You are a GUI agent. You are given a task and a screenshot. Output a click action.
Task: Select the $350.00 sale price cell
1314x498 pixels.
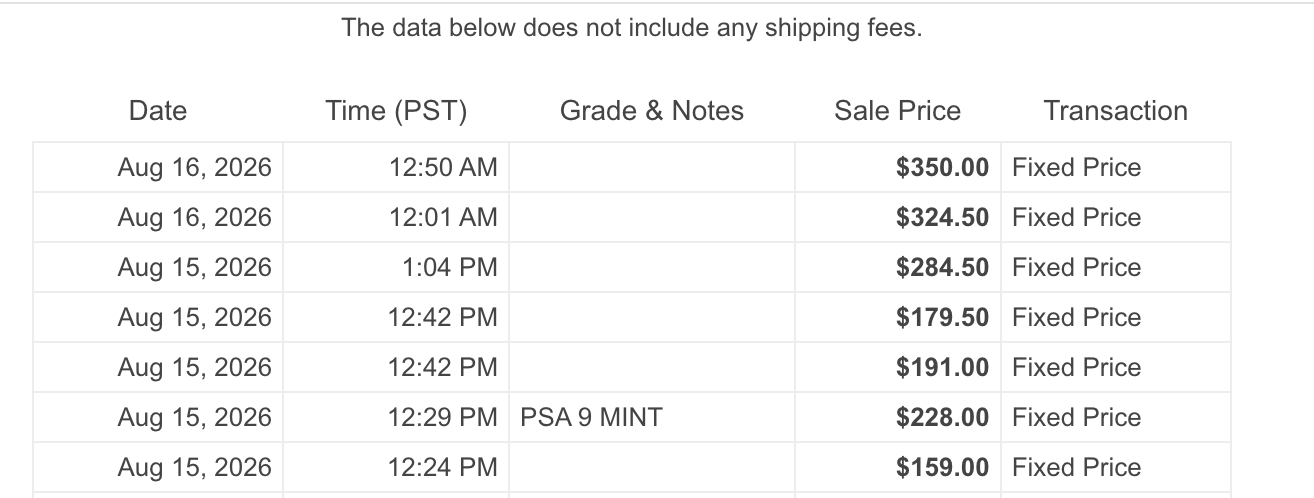click(x=898, y=167)
